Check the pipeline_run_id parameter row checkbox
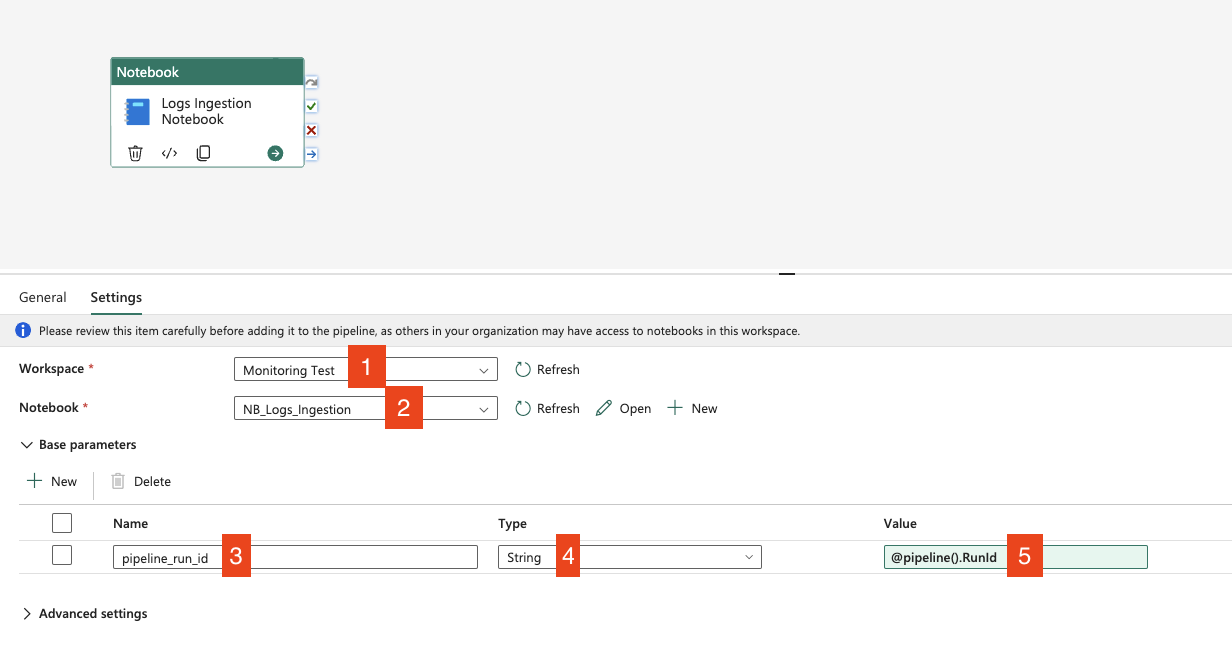This screenshot has height=671, width=1232. pos(62,556)
